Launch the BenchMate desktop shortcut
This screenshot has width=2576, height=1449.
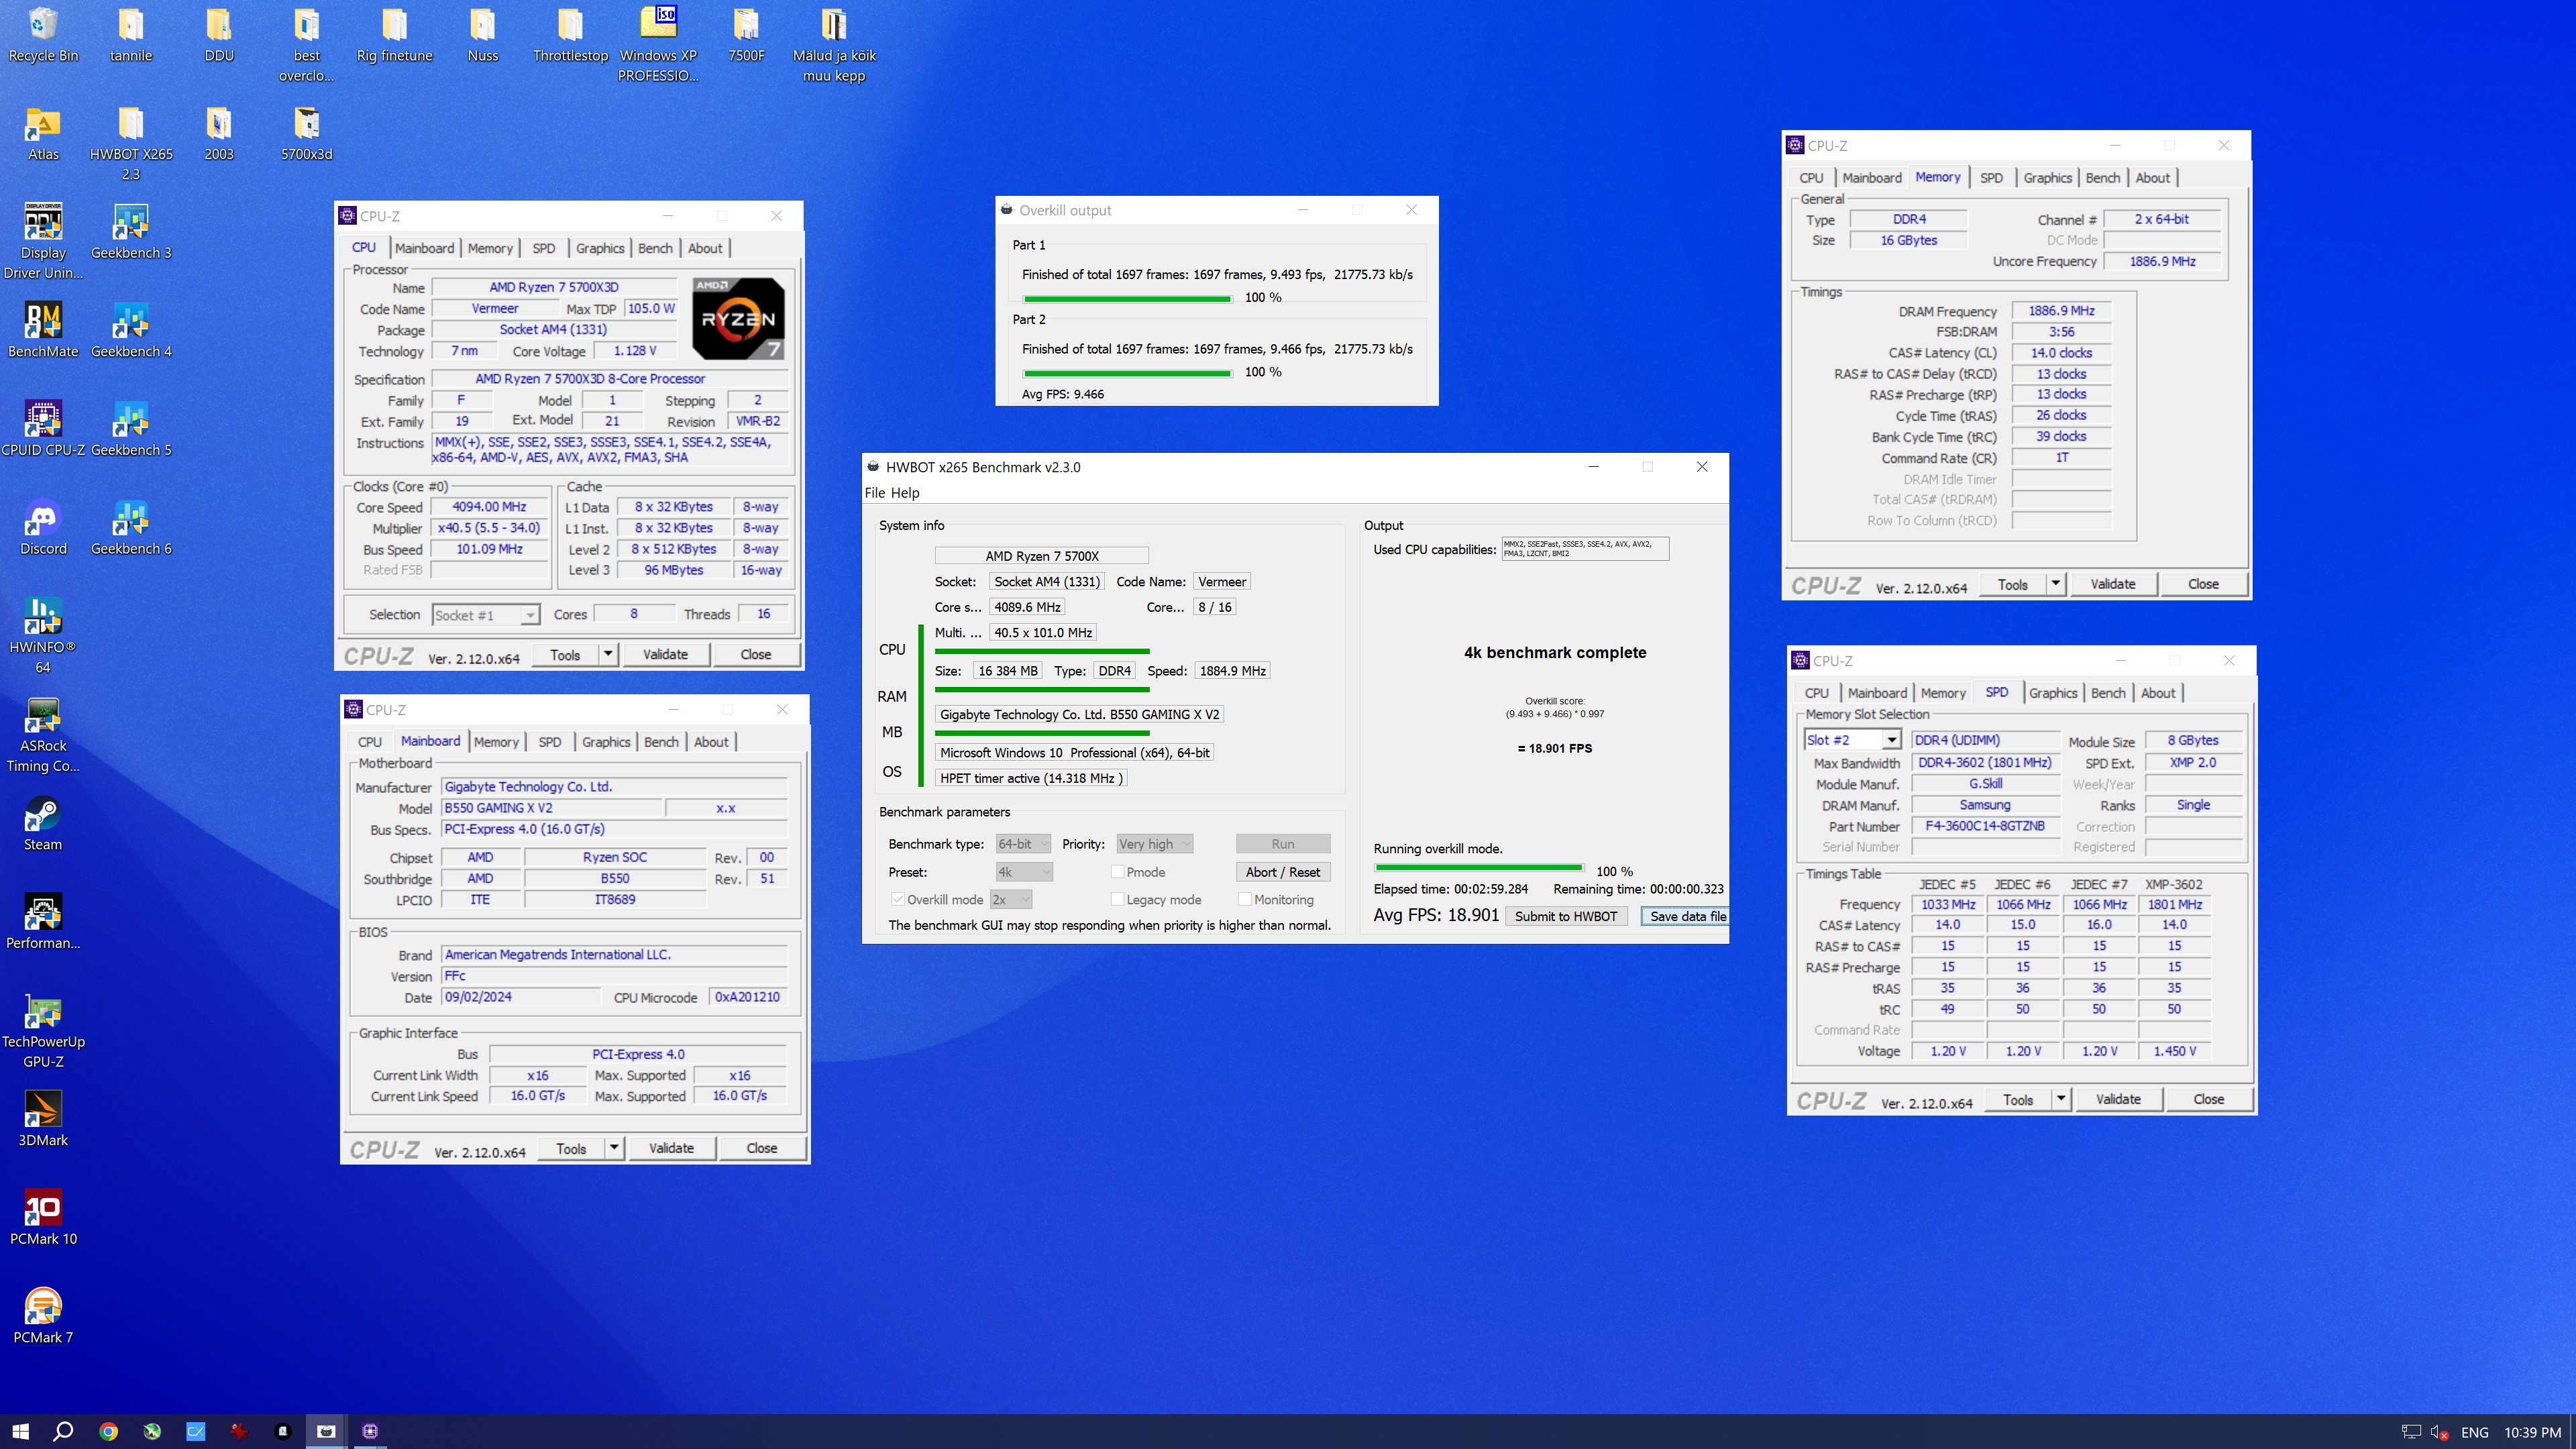coord(43,331)
